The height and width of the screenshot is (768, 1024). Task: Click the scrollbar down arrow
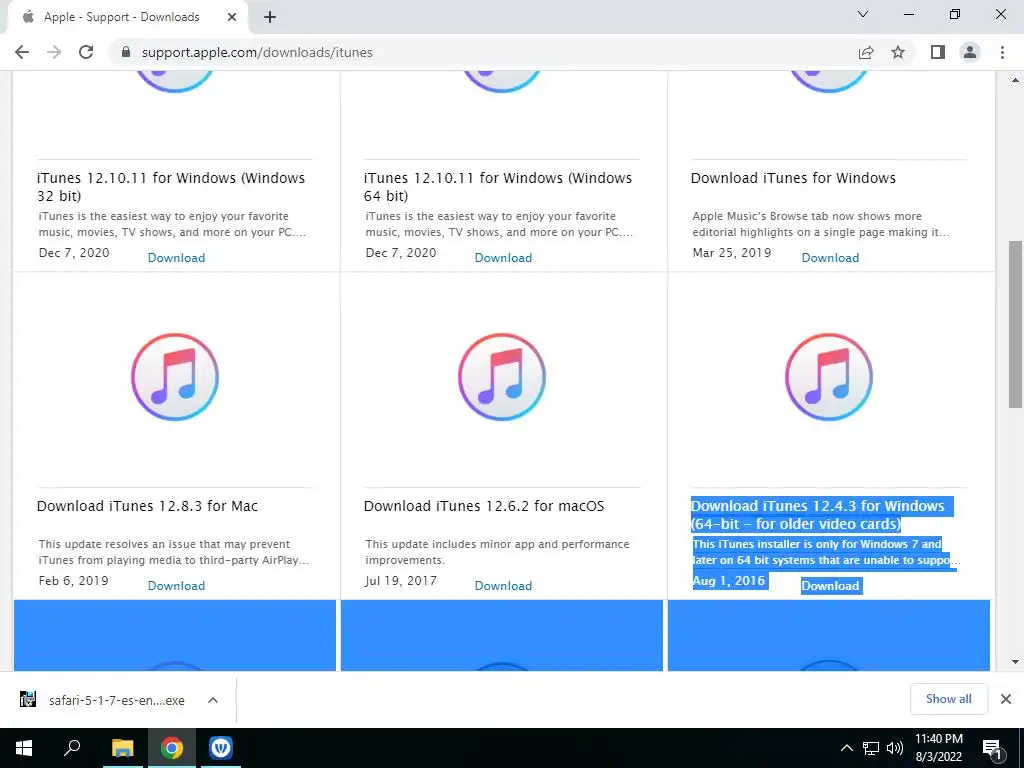point(1015,662)
